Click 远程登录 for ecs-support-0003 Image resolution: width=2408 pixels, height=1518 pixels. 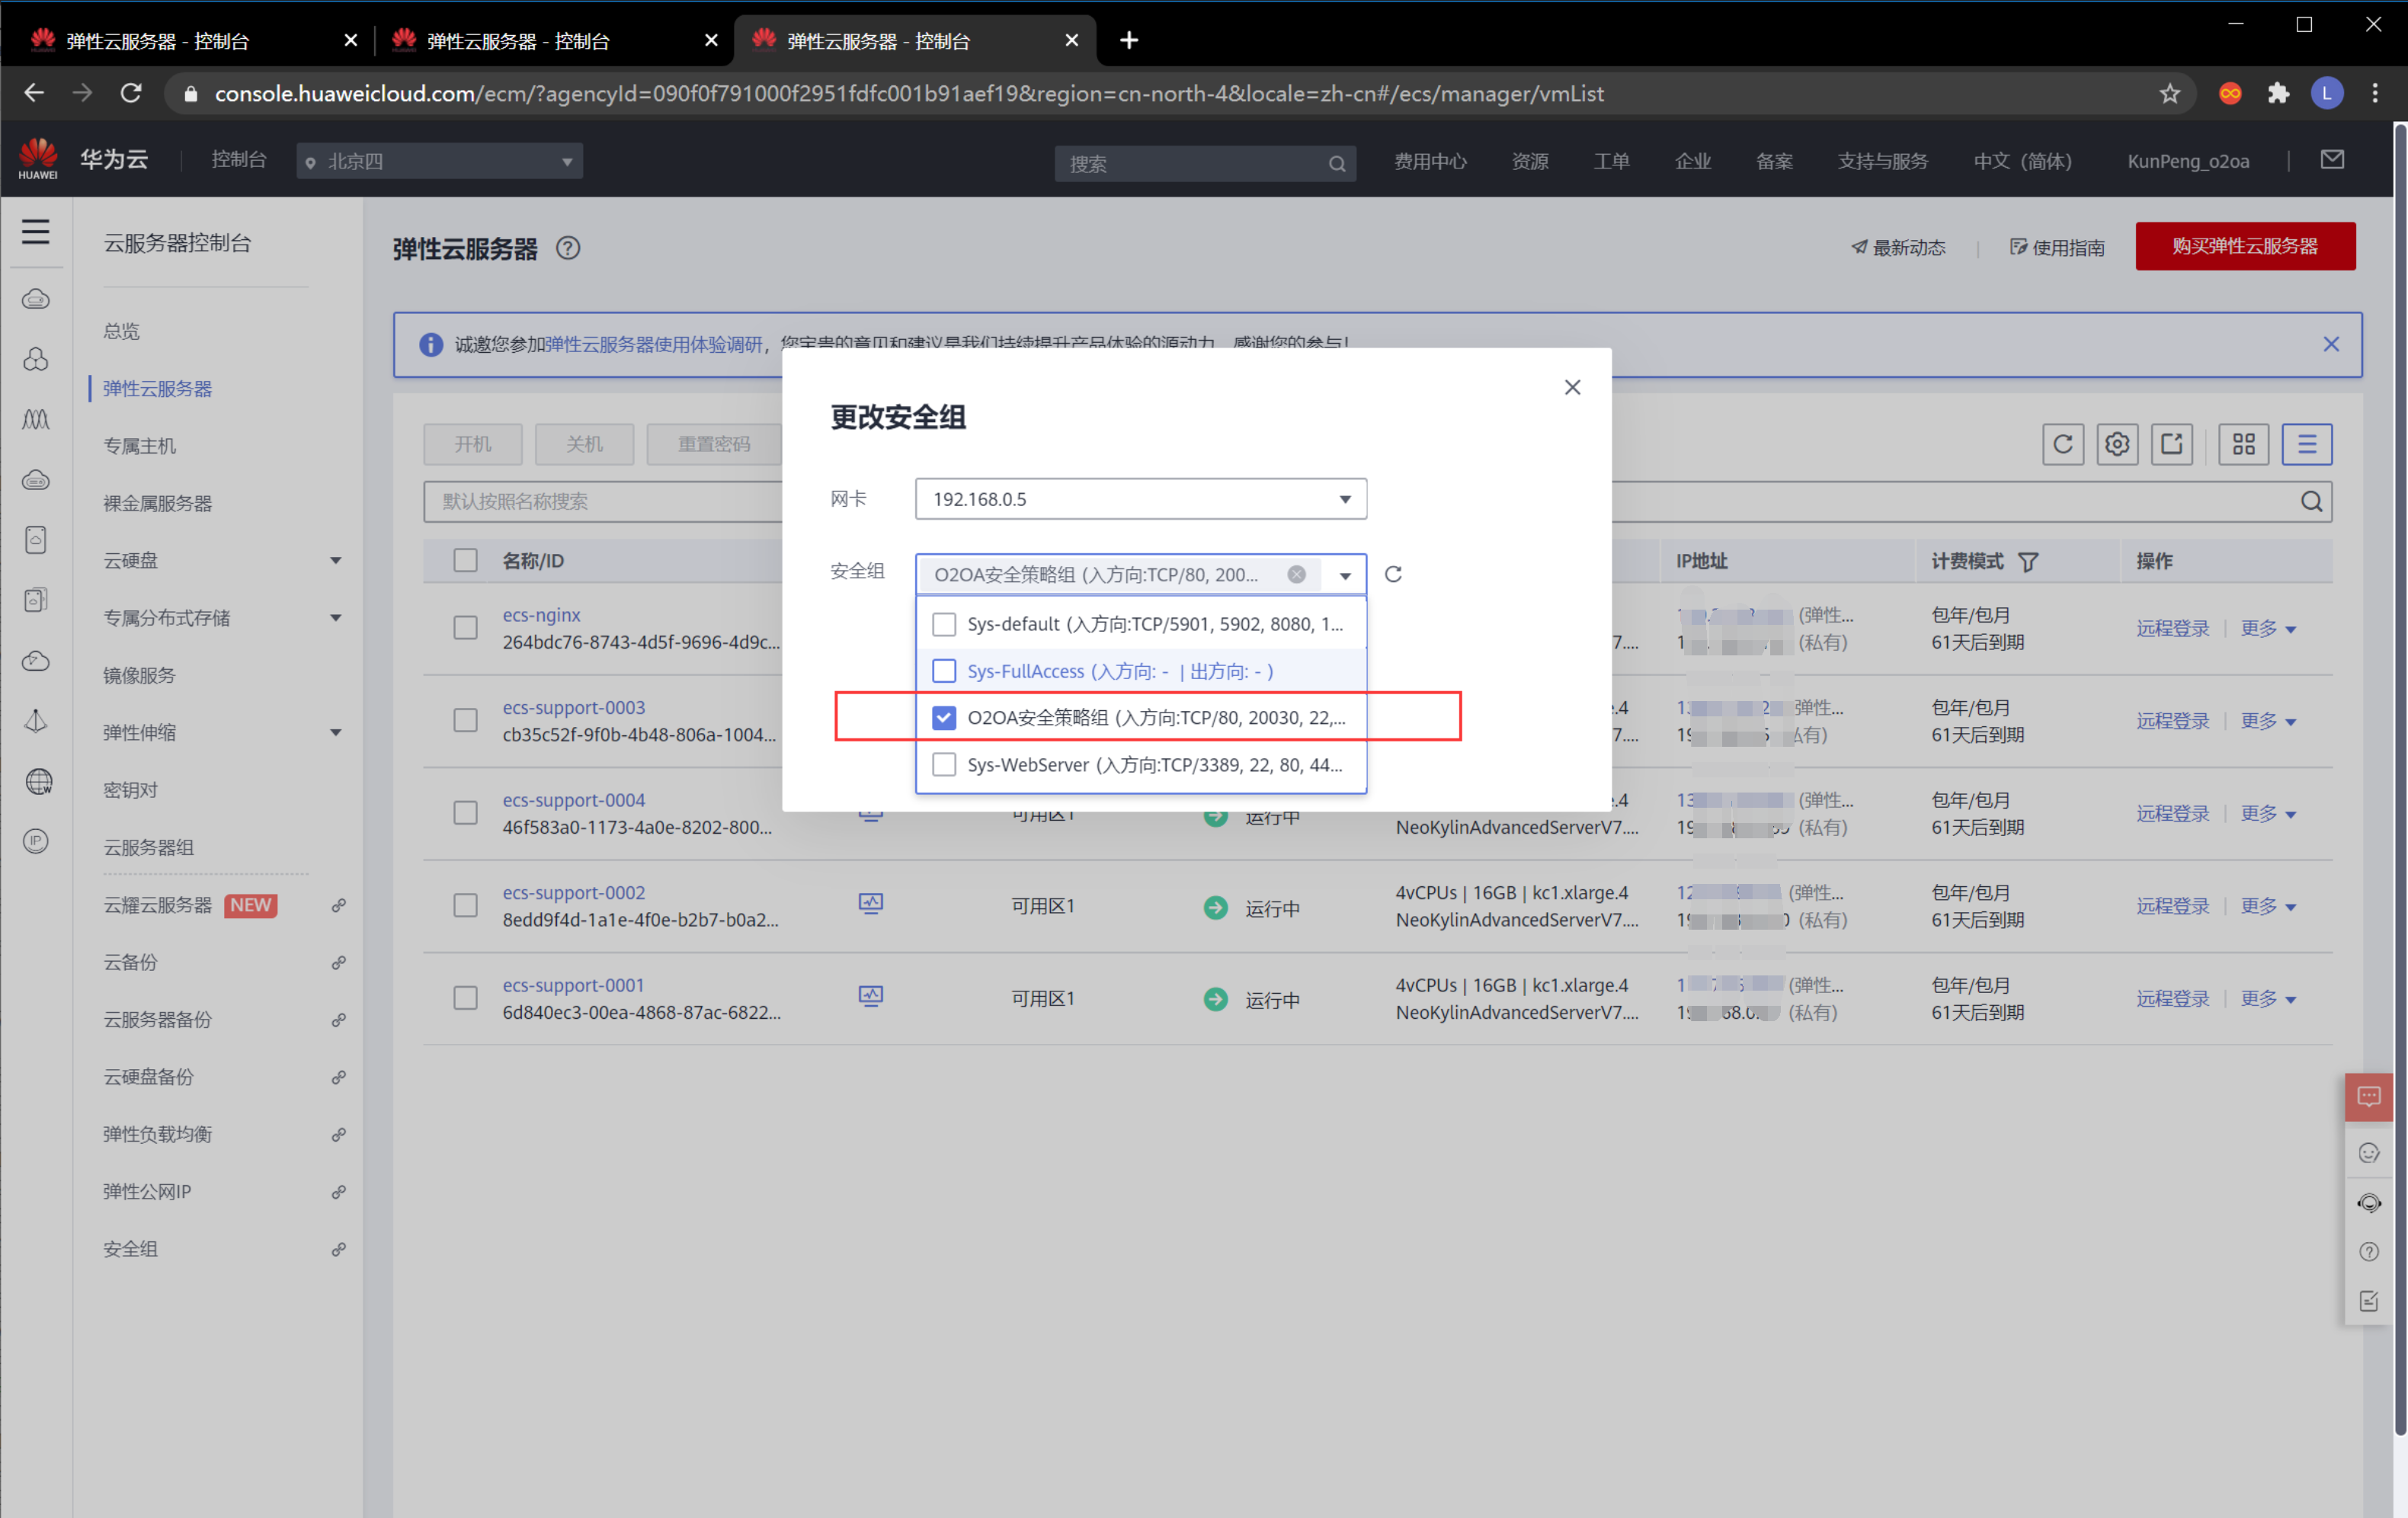[2172, 720]
